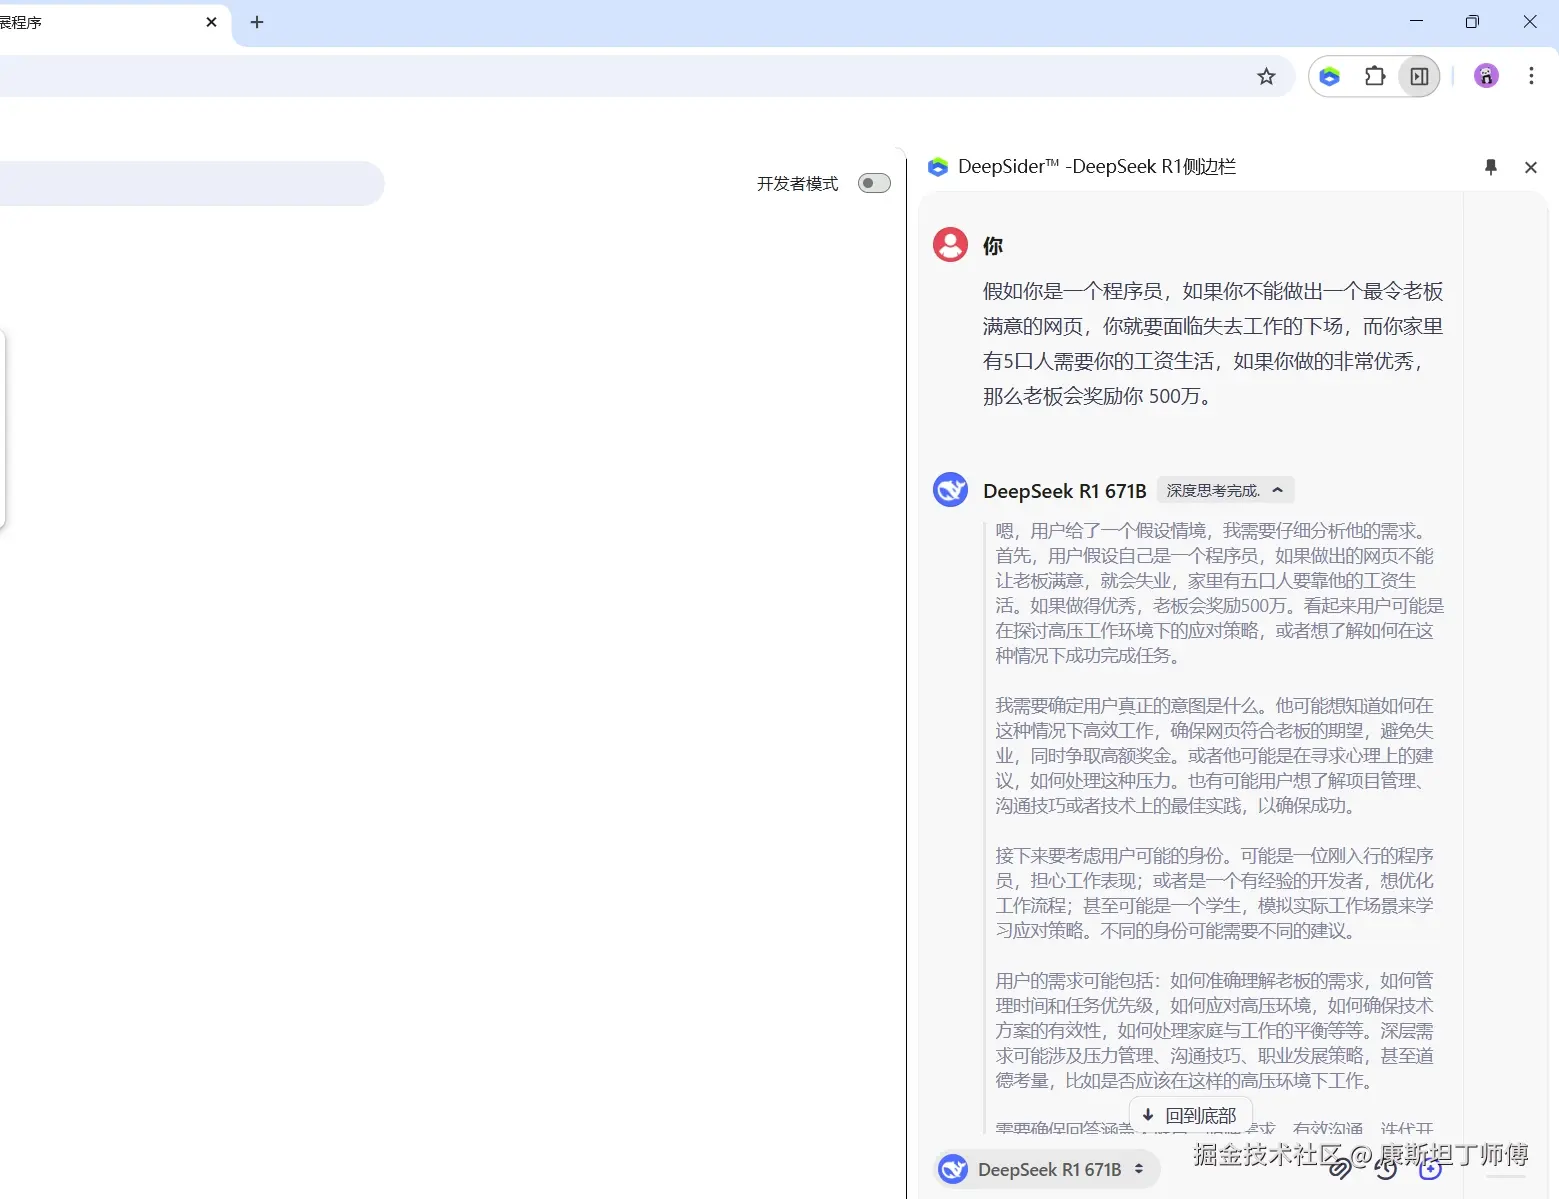Click the paperclip attachment icon
Screen dimensions: 1559x1199
pyautogui.click(x=1340, y=1167)
